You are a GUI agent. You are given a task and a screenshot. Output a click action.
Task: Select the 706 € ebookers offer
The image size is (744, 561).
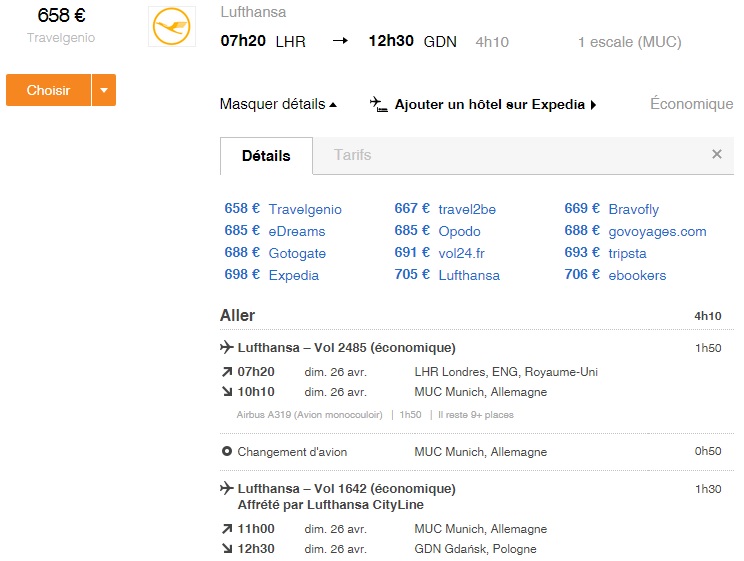[615, 275]
